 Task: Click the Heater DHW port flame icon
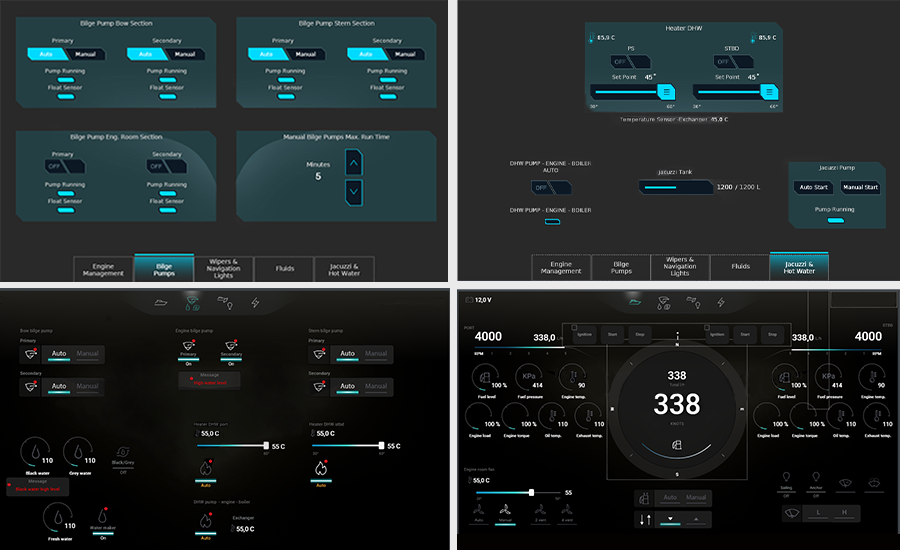(x=206, y=467)
